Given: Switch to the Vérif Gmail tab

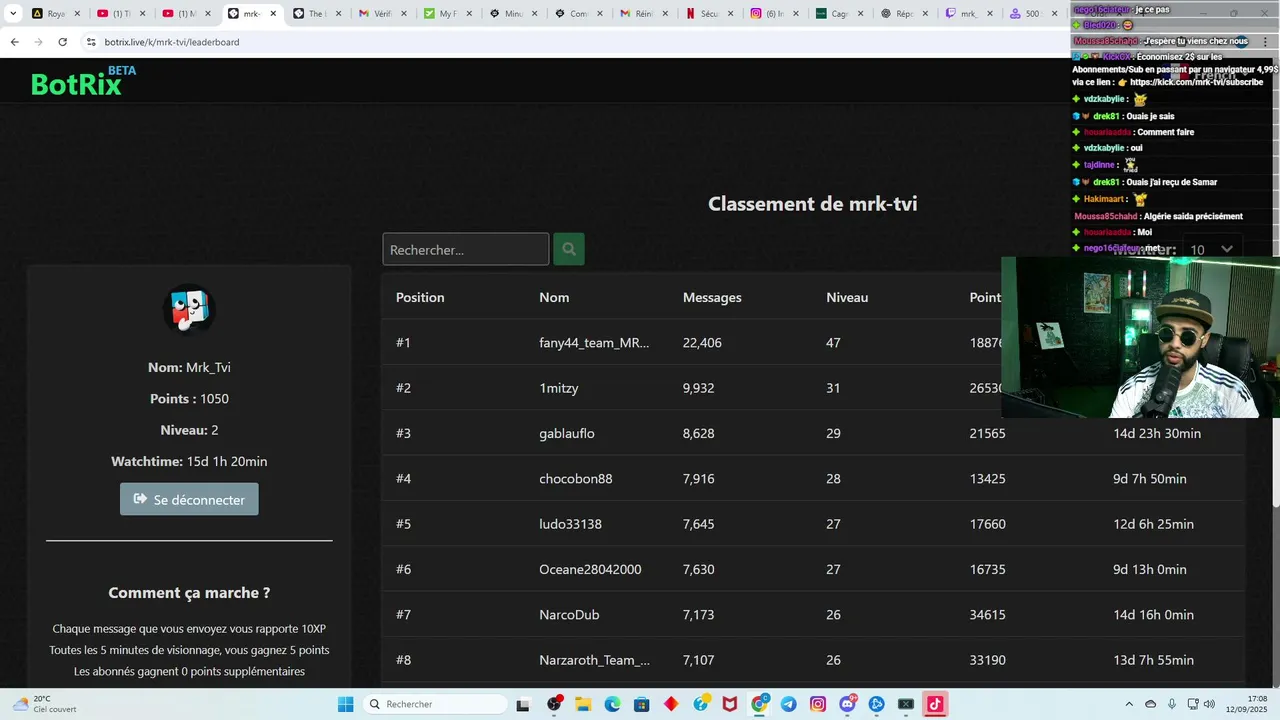Looking at the screenshot, I should pos(382,14).
